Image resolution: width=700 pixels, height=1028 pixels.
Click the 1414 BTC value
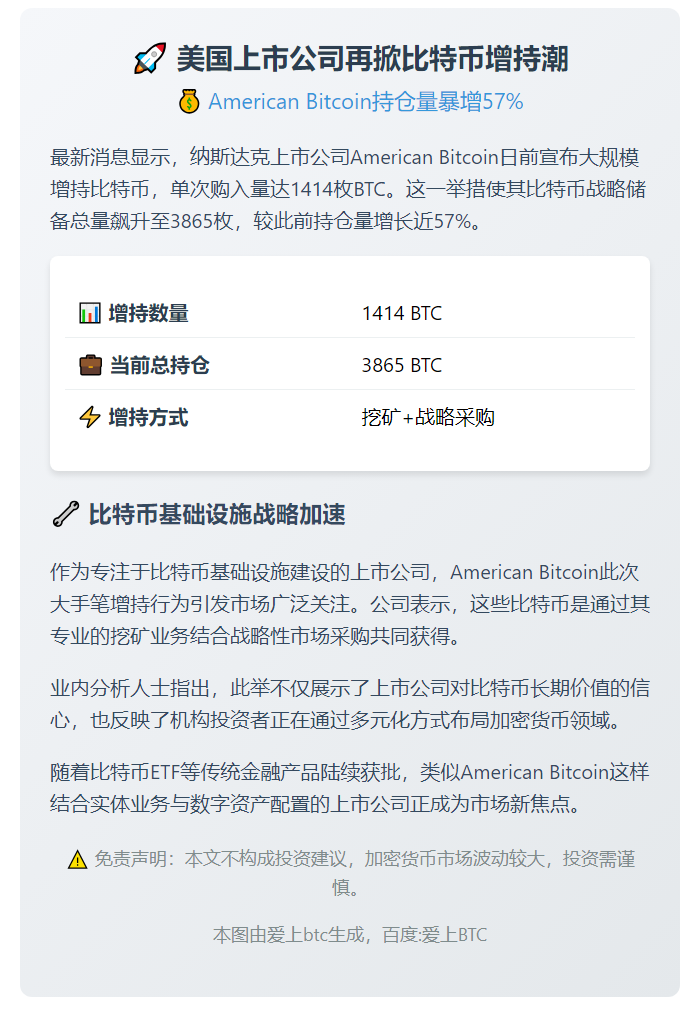click(x=401, y=313)
